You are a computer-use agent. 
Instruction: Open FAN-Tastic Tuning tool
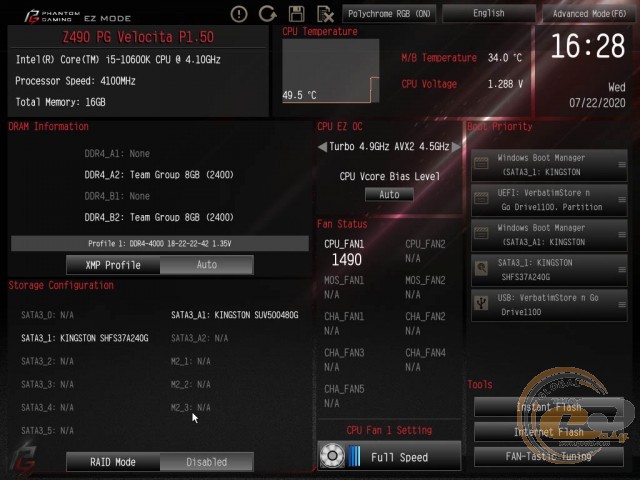pyautogui.click(x=549, y=456)
